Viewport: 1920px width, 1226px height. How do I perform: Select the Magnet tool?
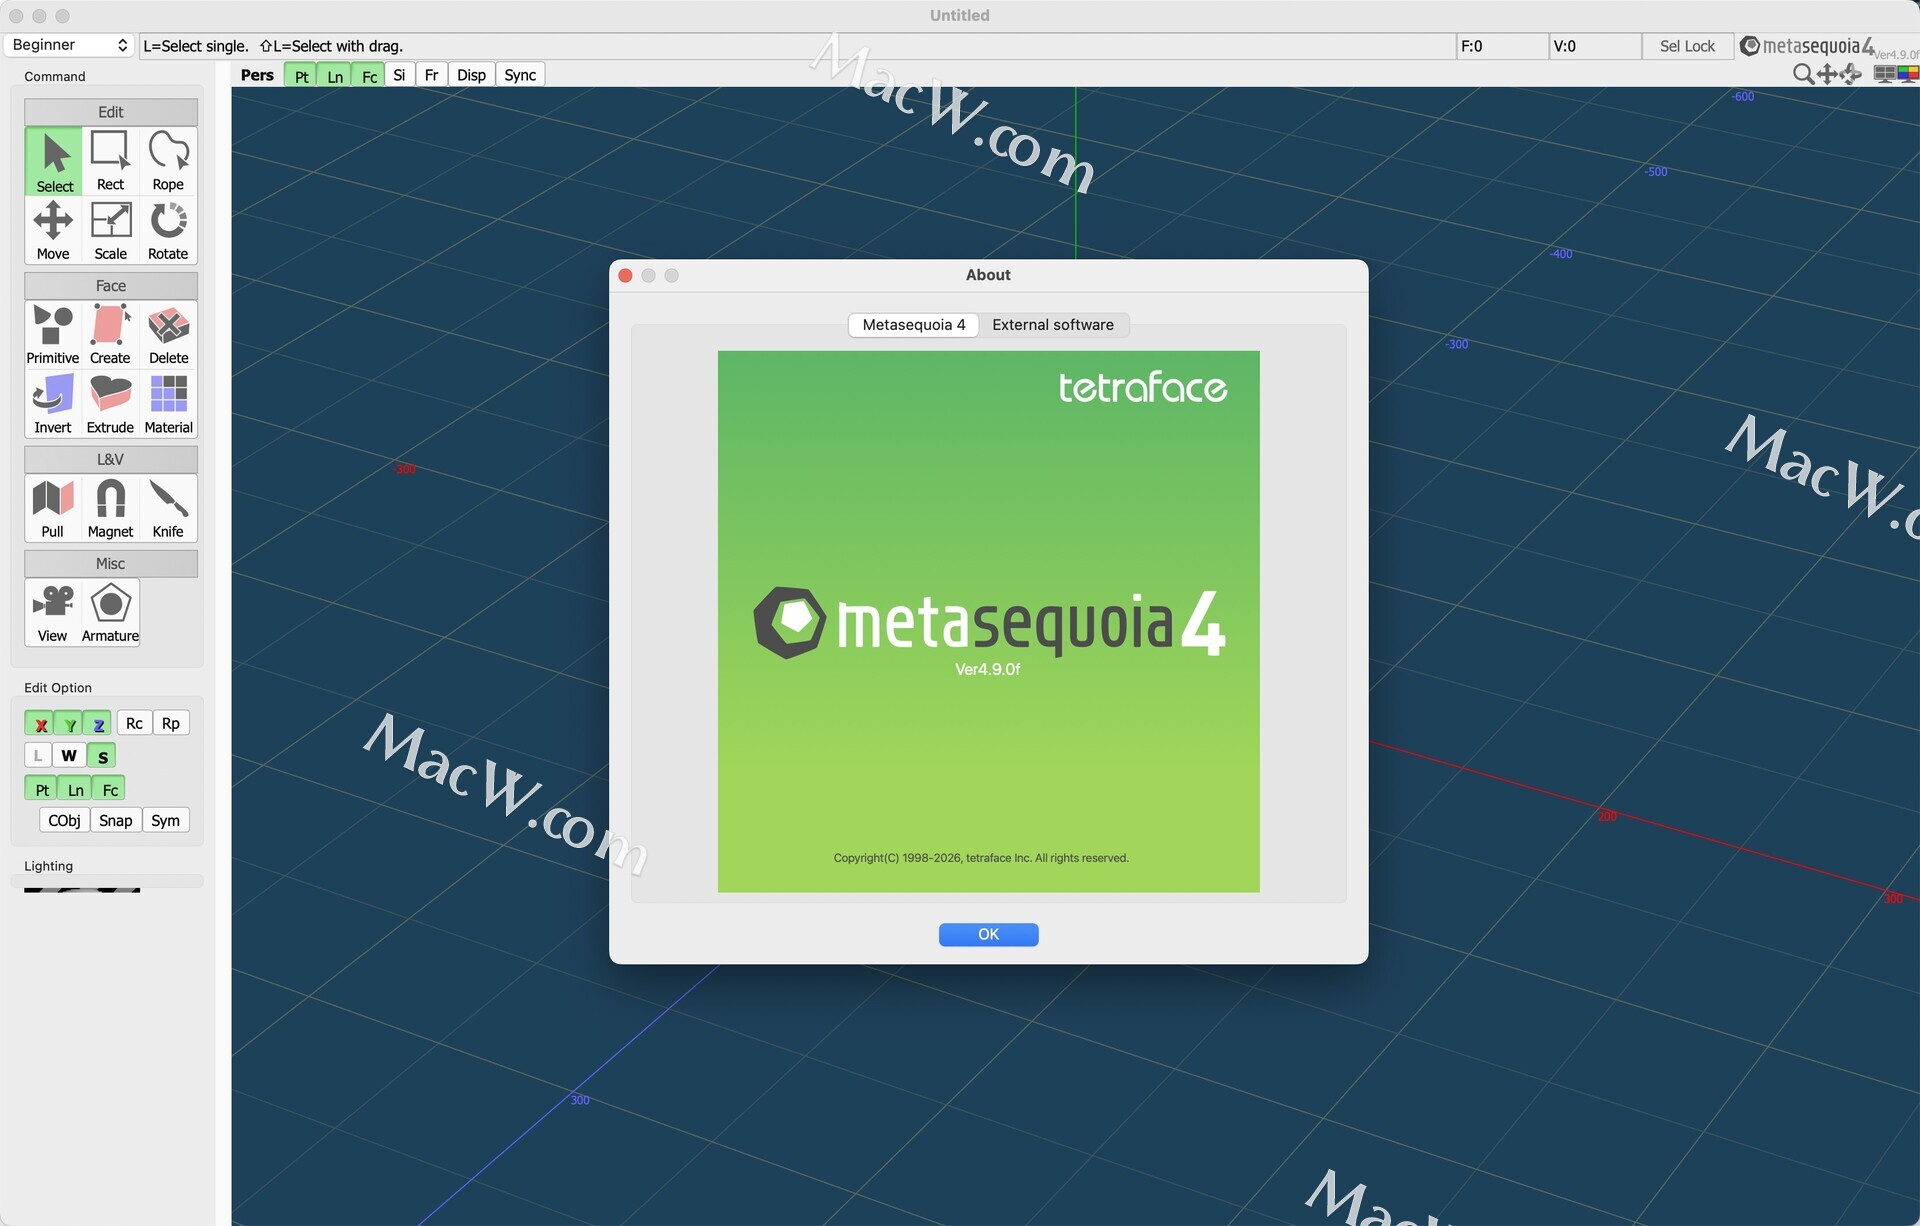click(x=110, y=508)
